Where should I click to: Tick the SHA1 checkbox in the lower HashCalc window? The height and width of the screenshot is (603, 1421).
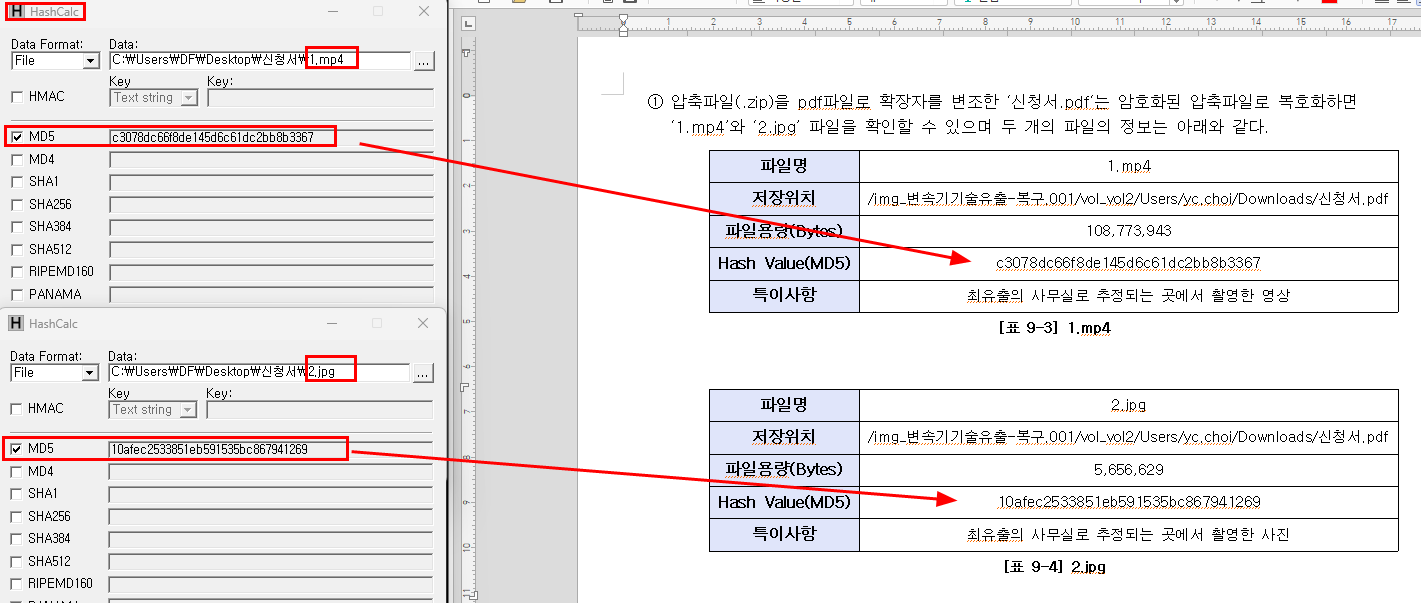tap(16, 494)
